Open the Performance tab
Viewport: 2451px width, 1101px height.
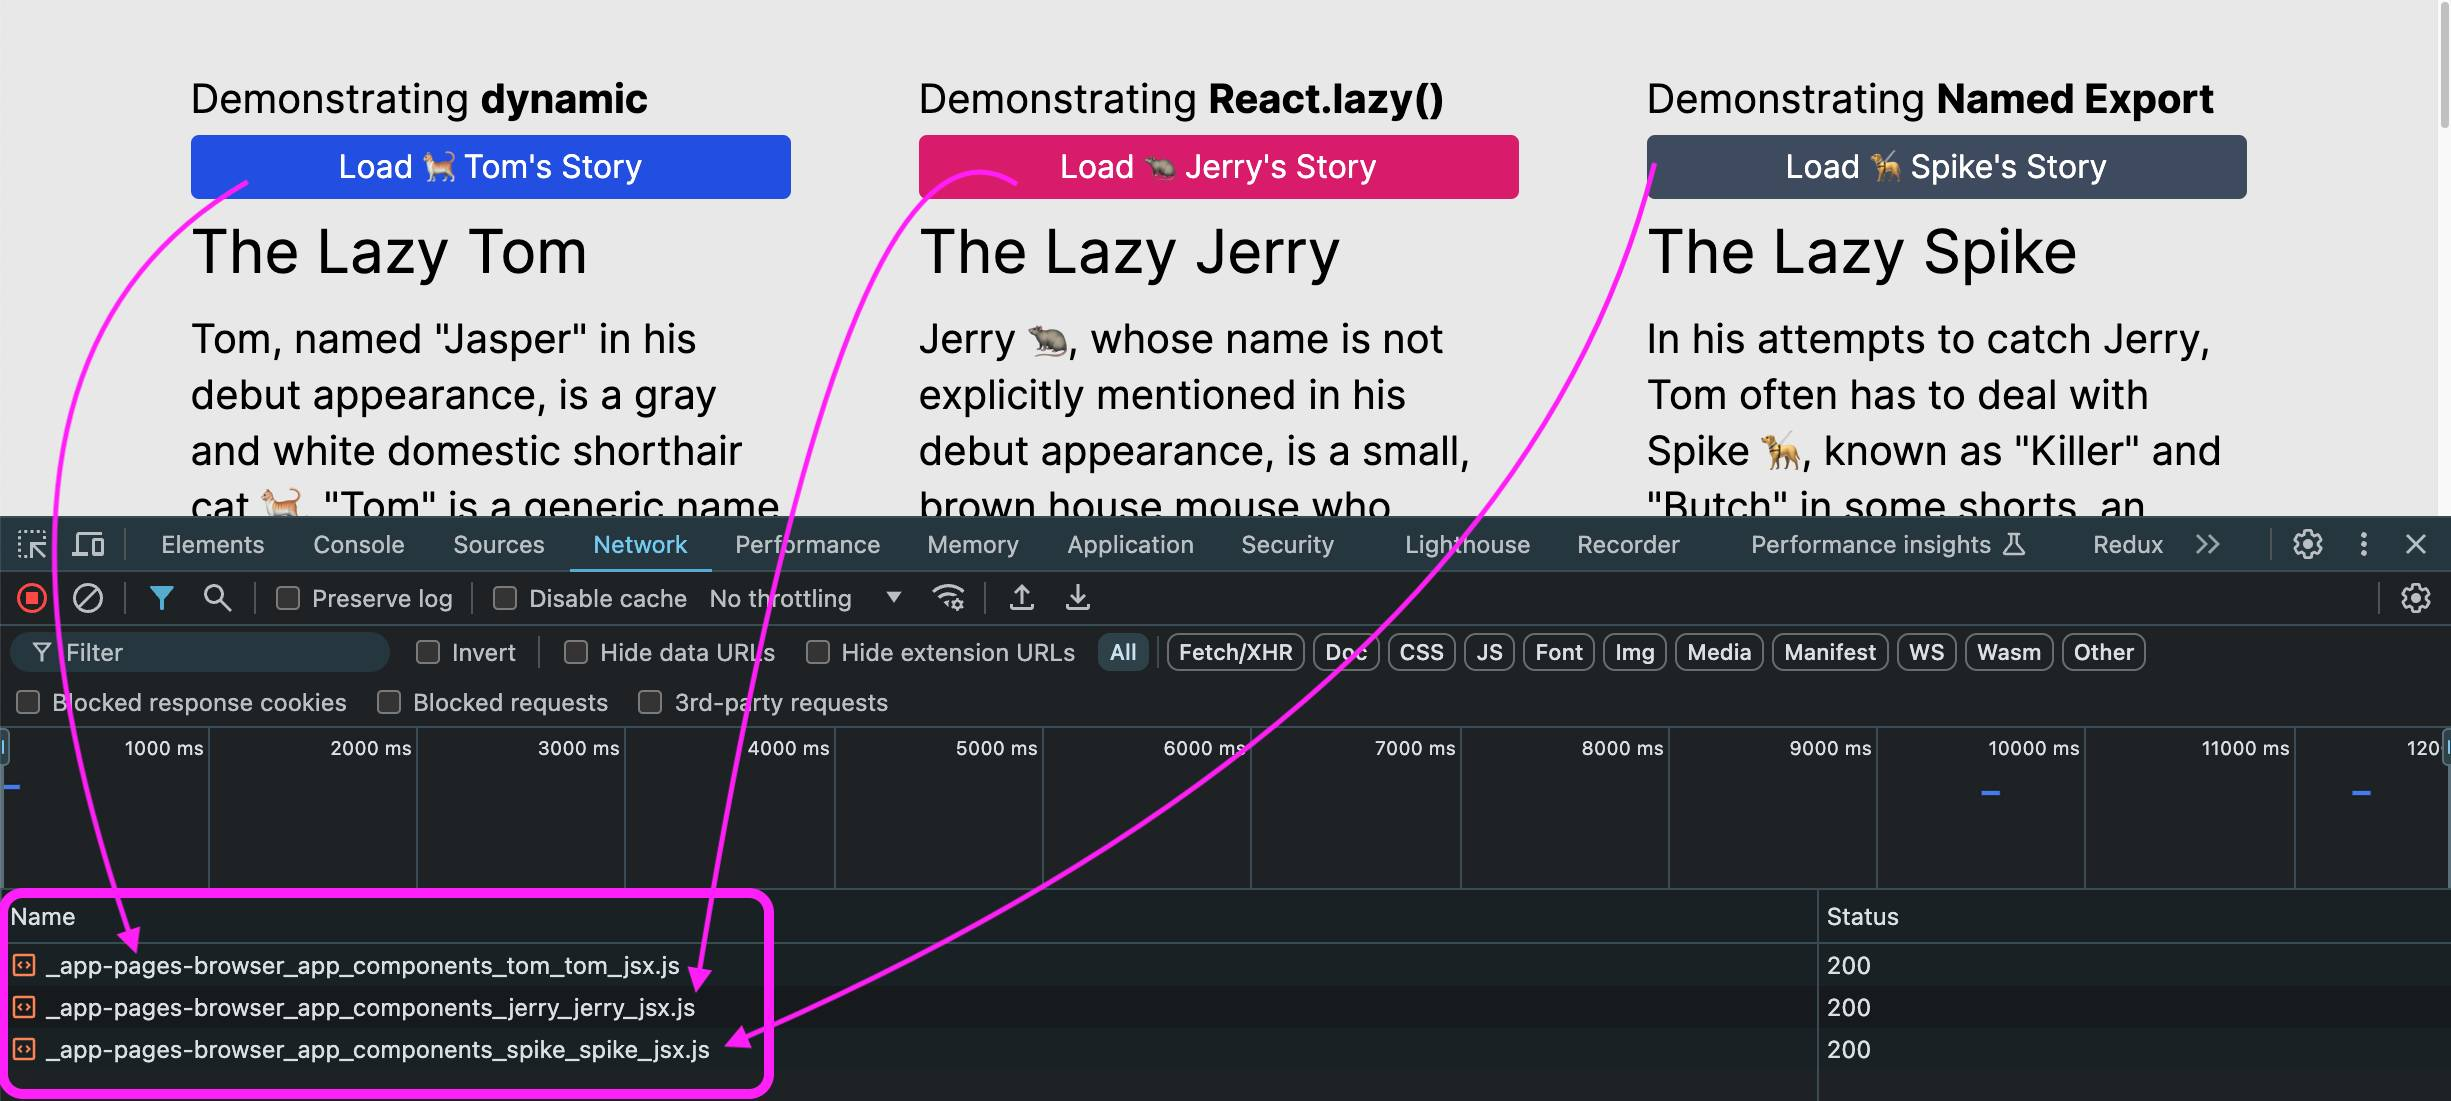[808, 545]
